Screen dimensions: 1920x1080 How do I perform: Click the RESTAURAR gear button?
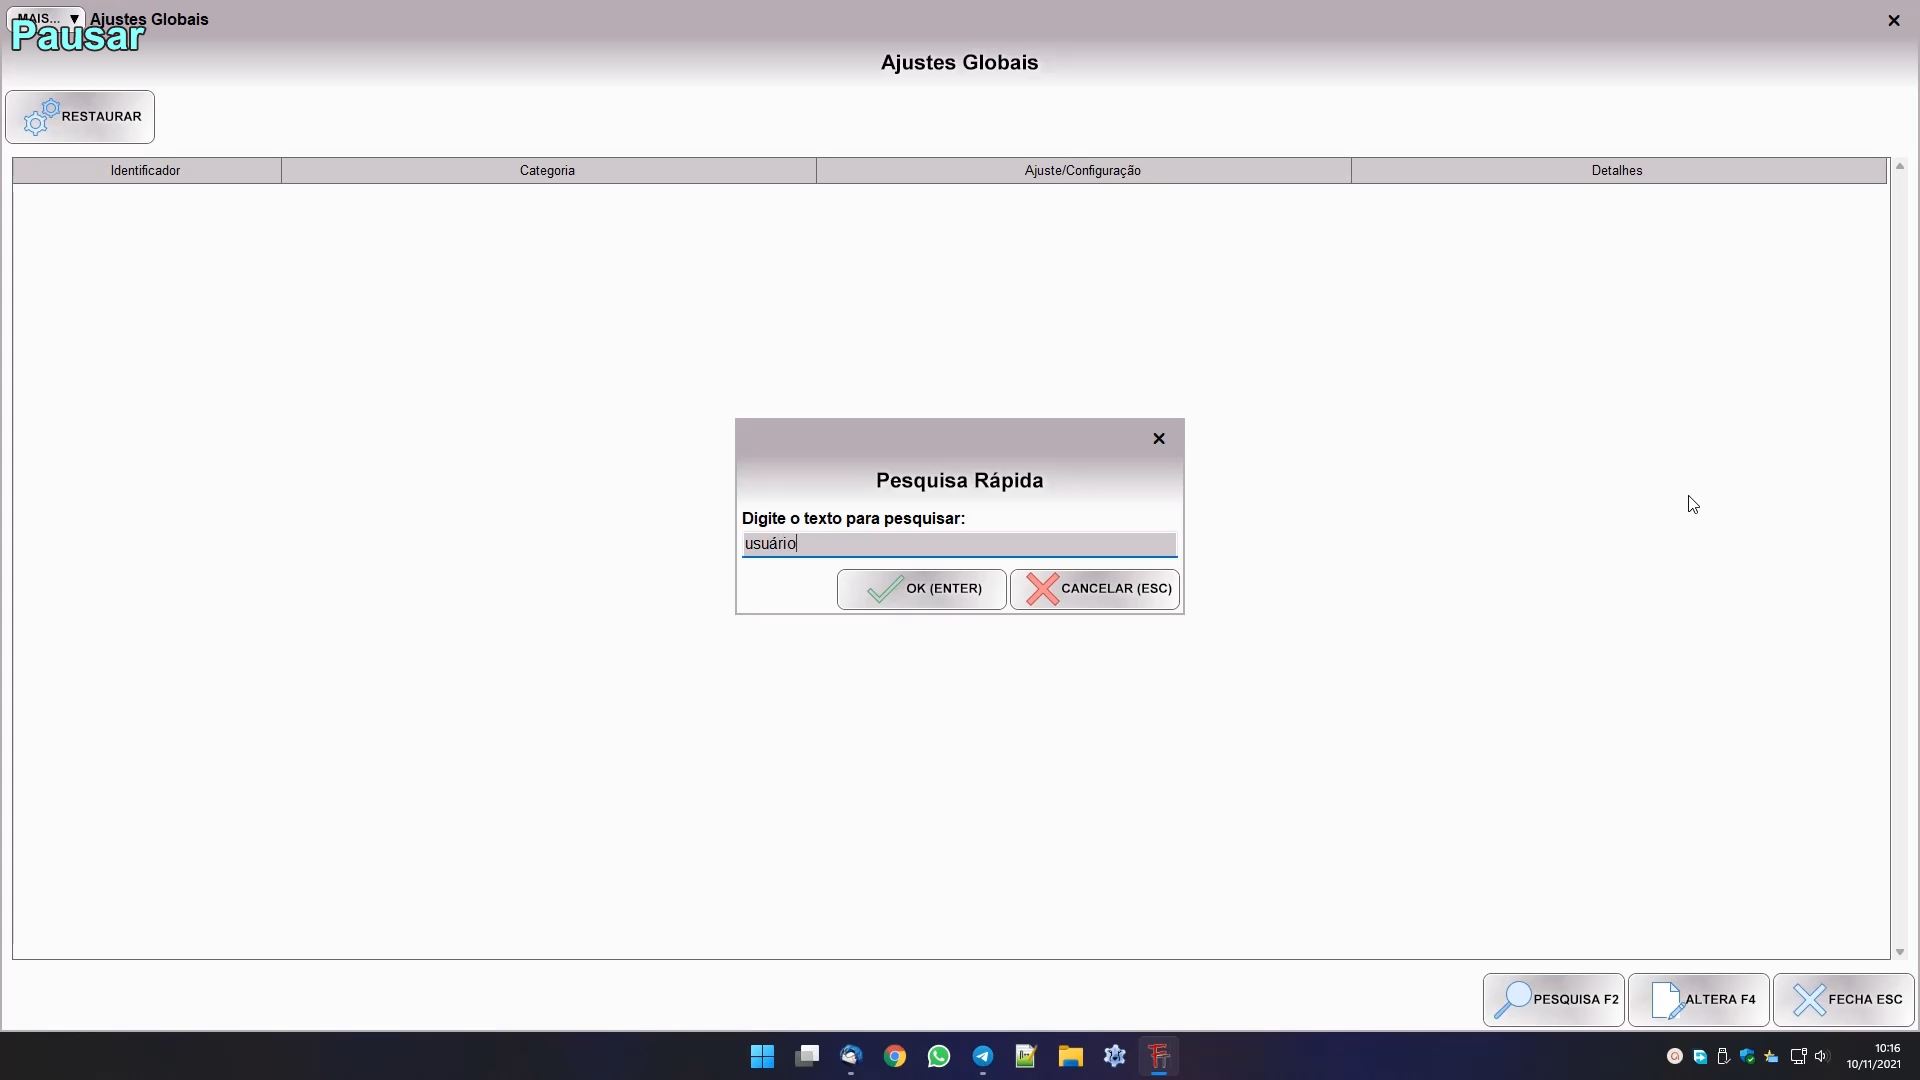tap(80, 117)
